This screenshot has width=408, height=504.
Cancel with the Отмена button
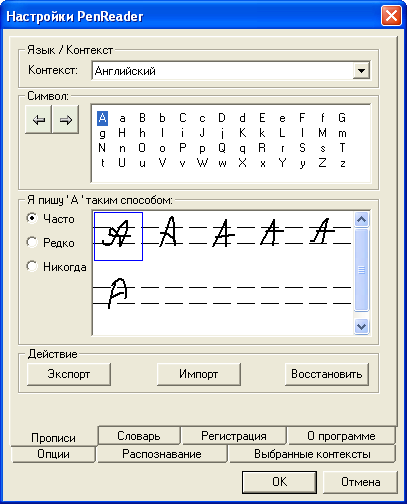click(x=360, y=482)
